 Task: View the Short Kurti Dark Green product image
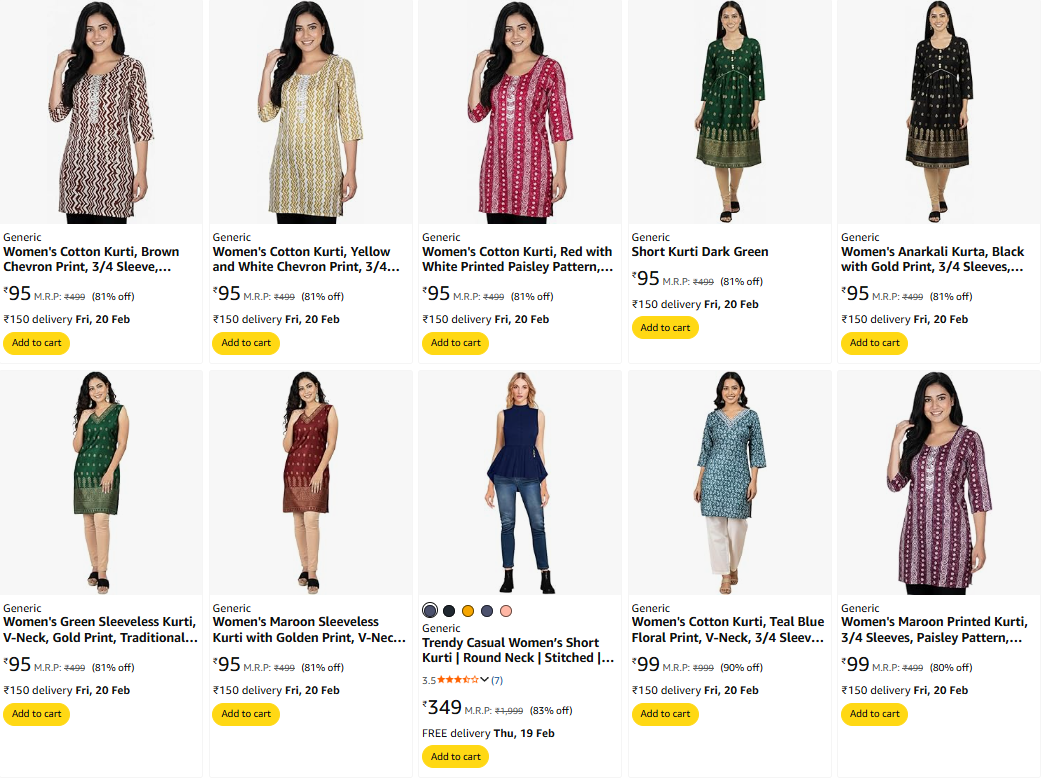tap(729, 111)
